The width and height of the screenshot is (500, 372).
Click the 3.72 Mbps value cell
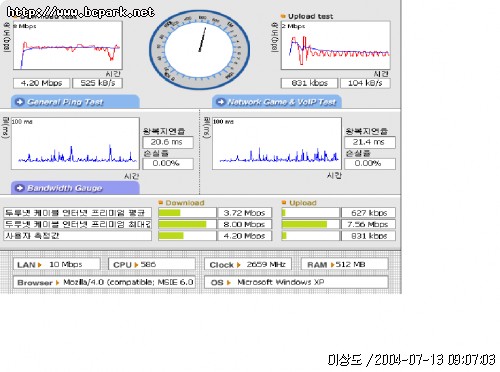[x=244, y=213]
